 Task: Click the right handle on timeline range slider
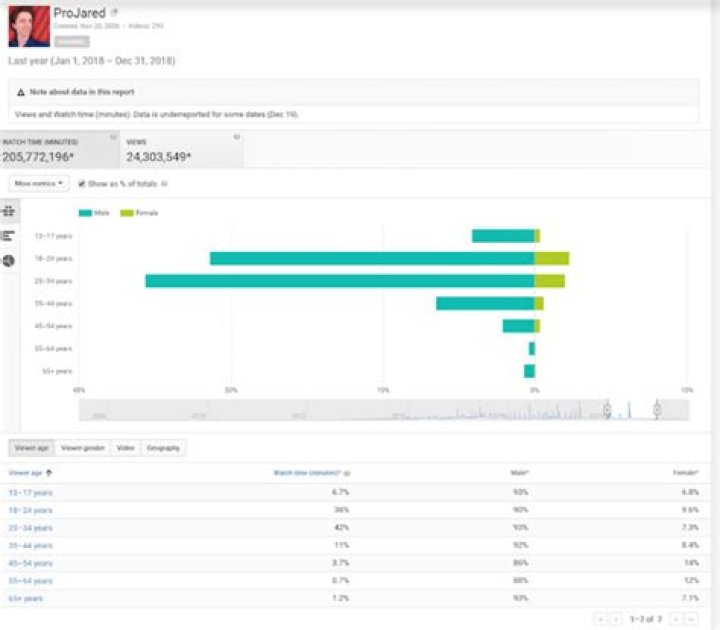tap(657, 409)
